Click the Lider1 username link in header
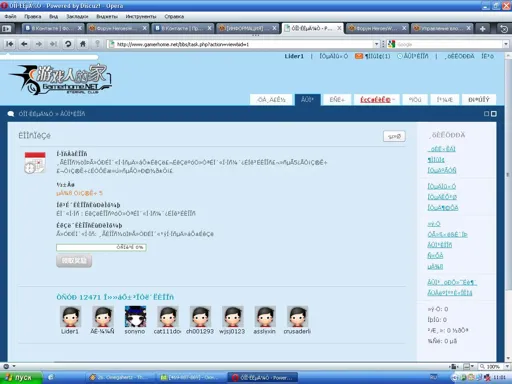The width and height of the screenshot is (512, 384). [294, 56]
